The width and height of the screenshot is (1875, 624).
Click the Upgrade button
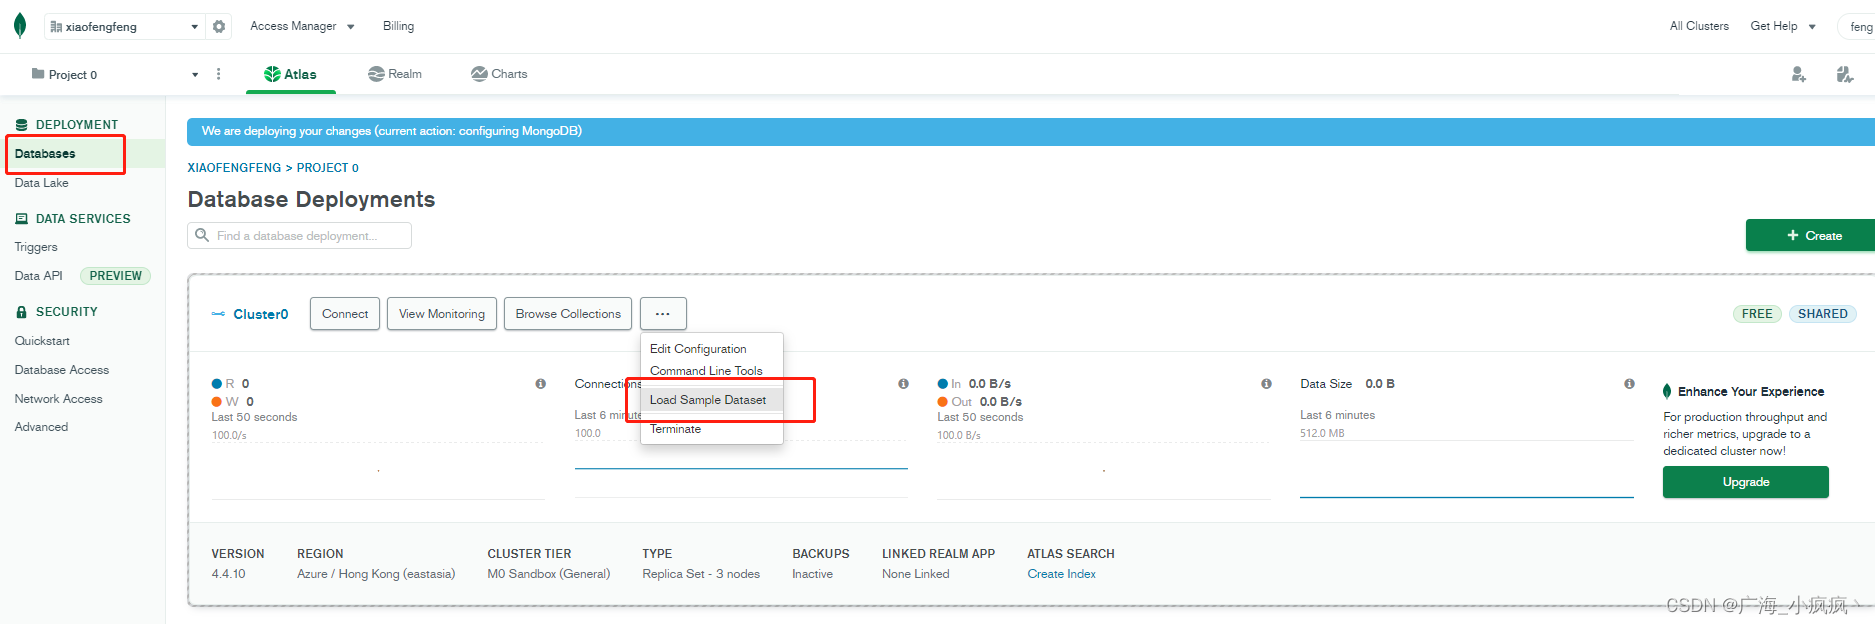point(1745,482)
